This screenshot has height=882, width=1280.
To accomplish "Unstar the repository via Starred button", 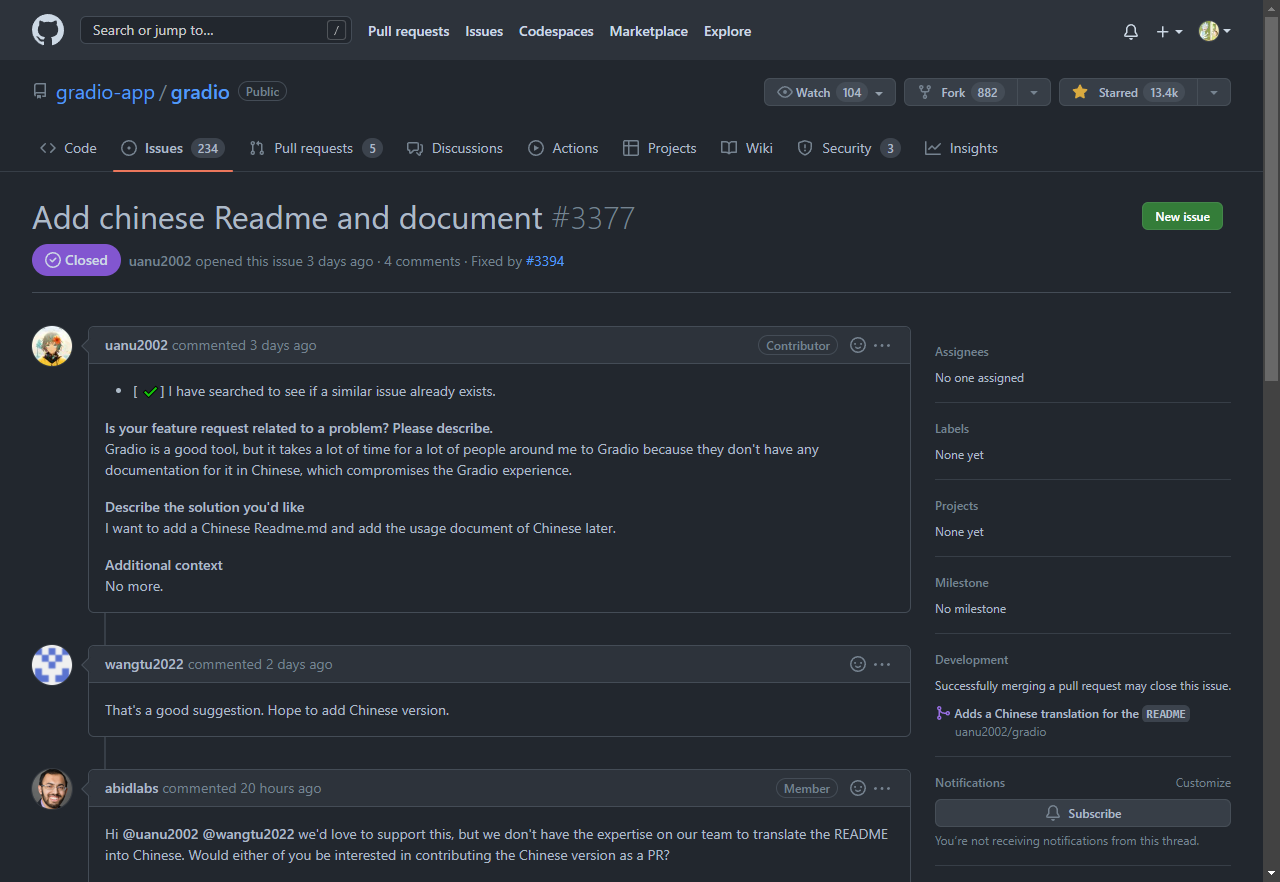I will [1127, 92].
